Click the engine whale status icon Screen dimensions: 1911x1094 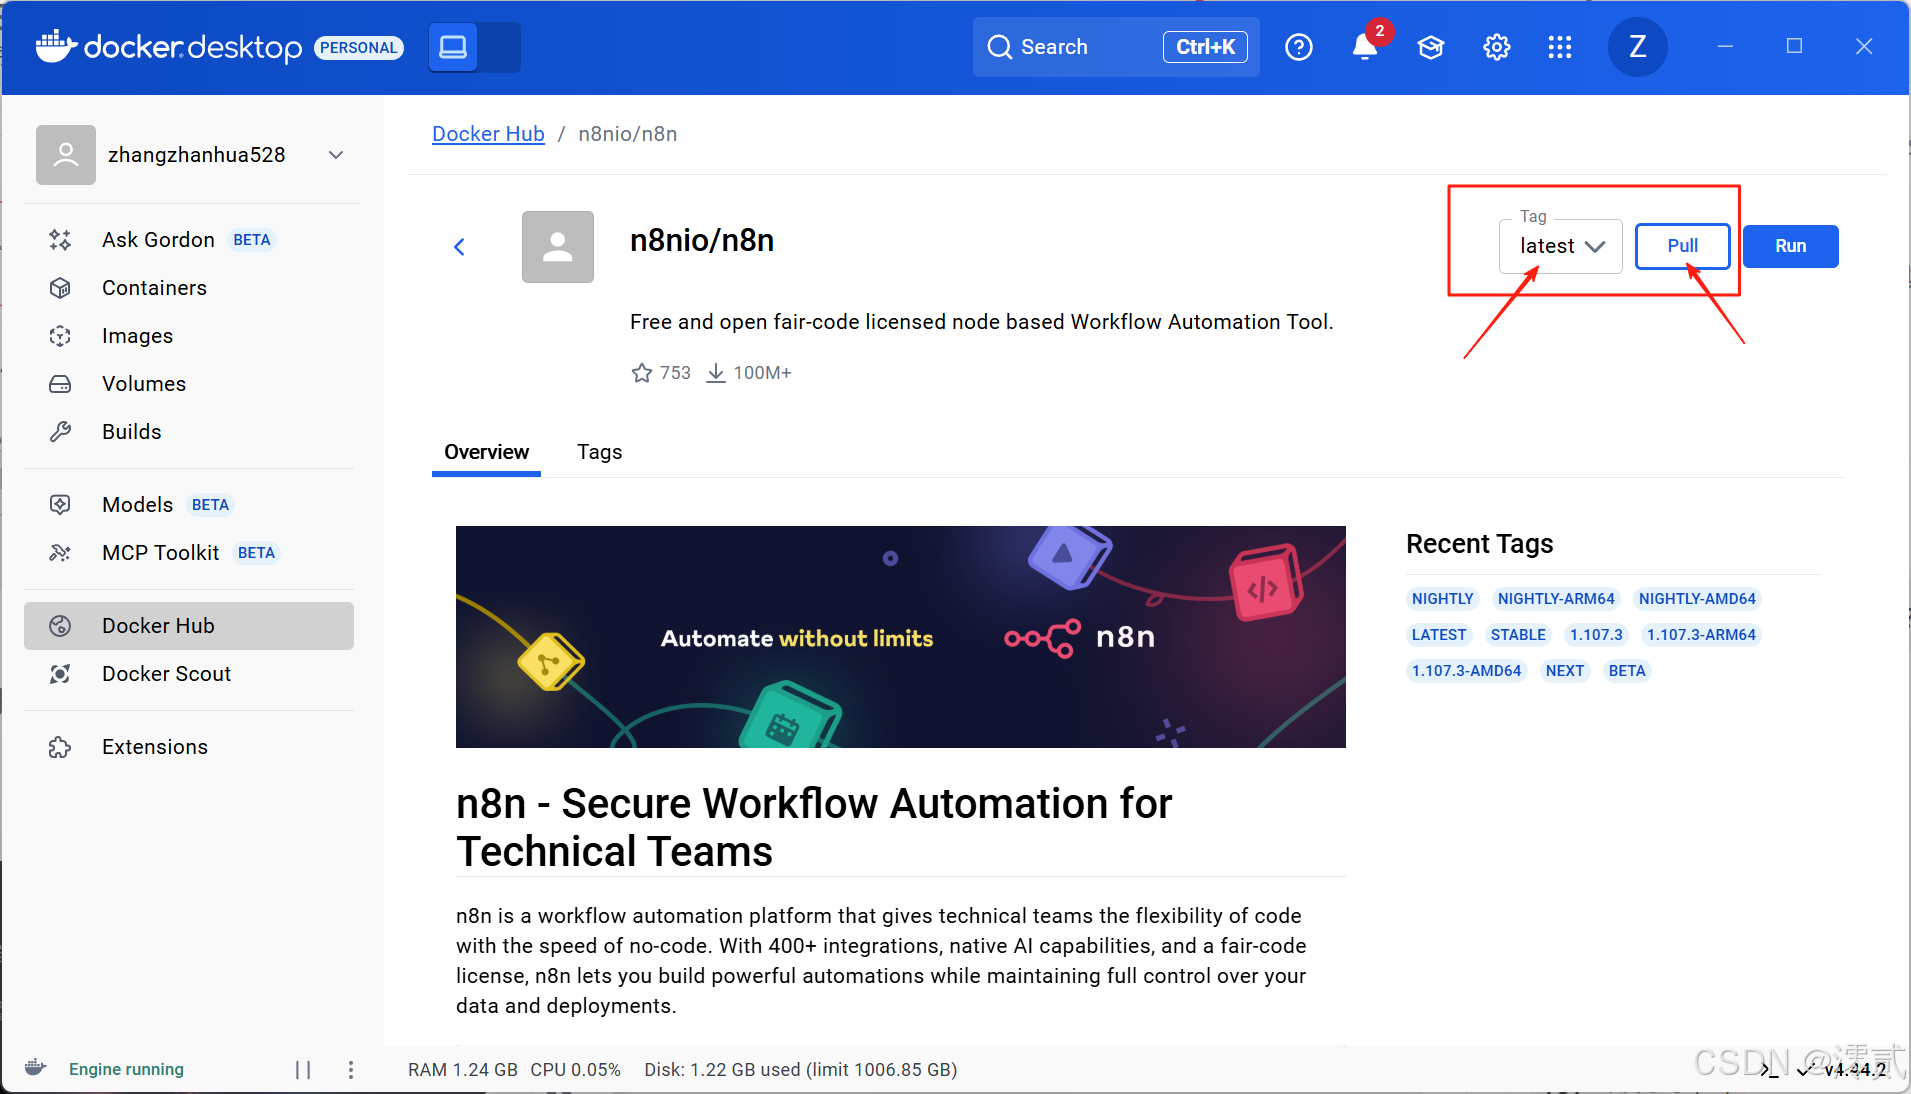pos(36,1067)
